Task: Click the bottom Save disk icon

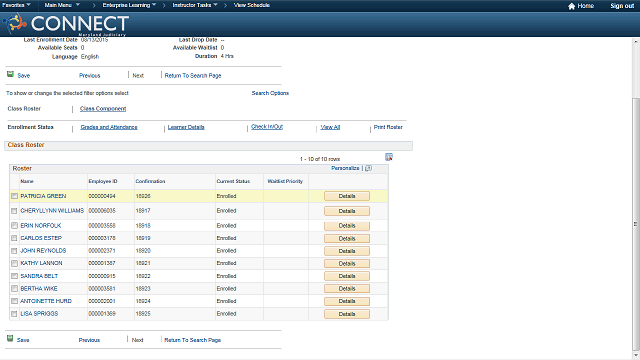Action: click(x=10, y=338)
